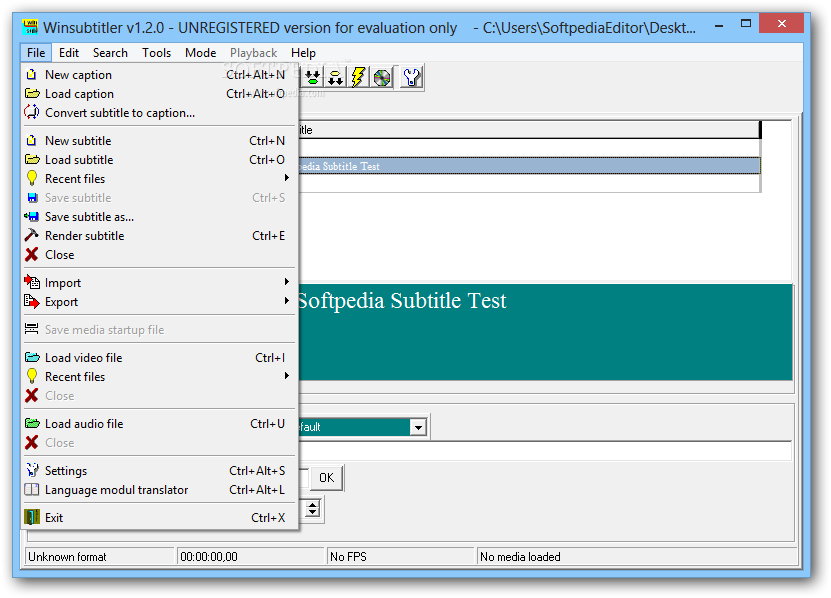This screenshot has height=598, width=831.
Task: Click the rainbow disc toolbar icon
Action: [x=382, y=77]
